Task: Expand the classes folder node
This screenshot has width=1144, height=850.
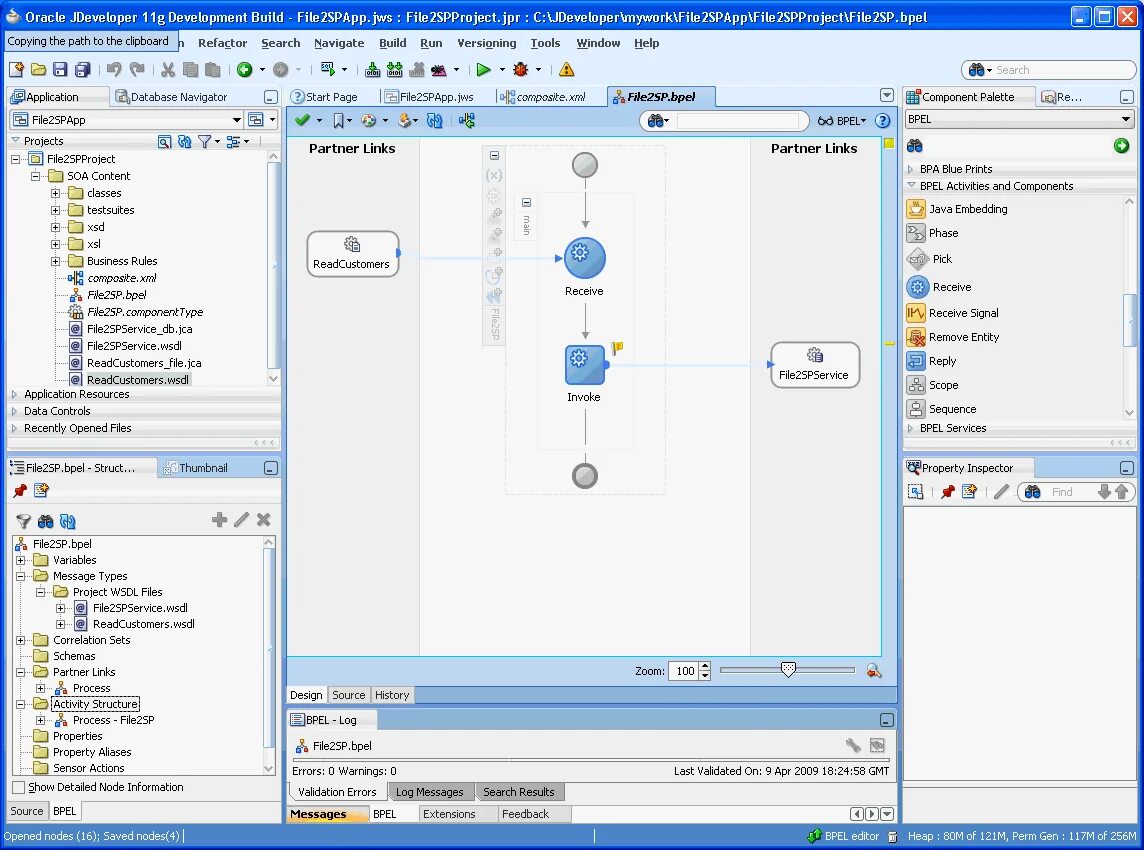Action: 55,193
